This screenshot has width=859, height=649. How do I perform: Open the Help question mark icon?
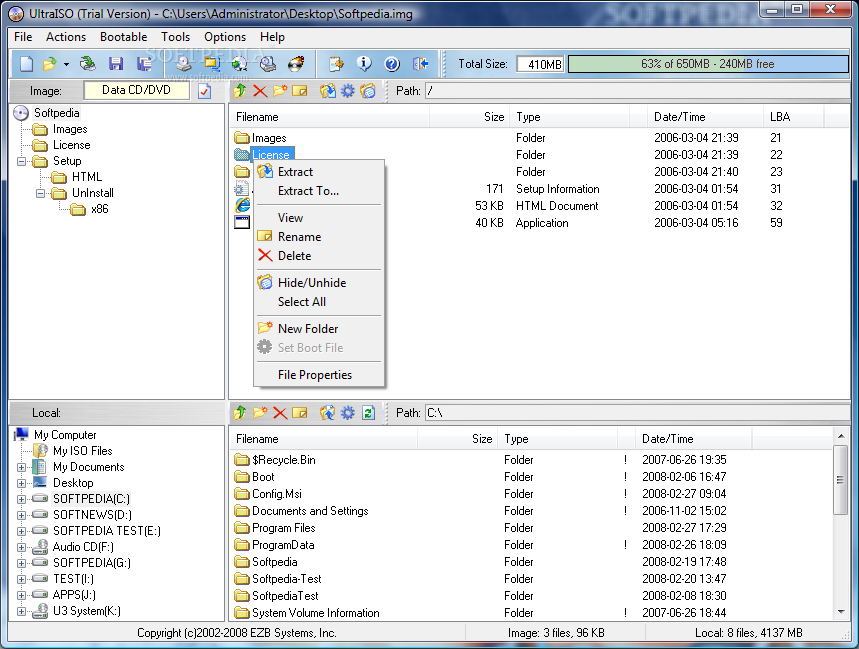pos(392,64)
